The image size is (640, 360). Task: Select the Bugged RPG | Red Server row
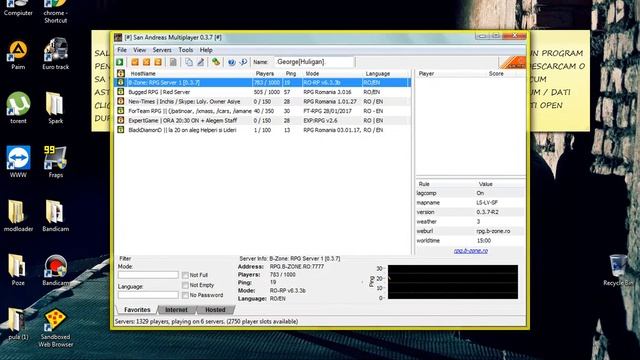(x=263, y=92)
